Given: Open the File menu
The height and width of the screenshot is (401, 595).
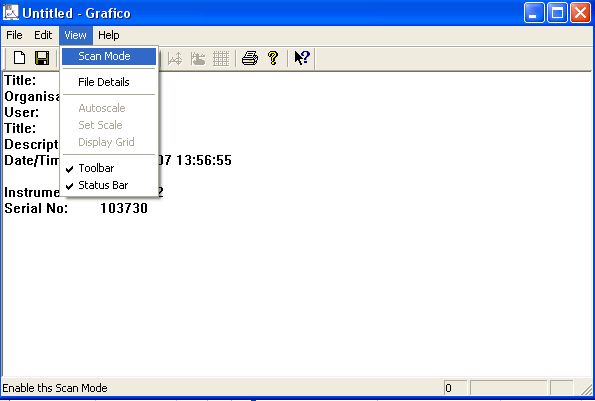Looking at the screenshot, I should pyautogui.click(x=14, y=35).
